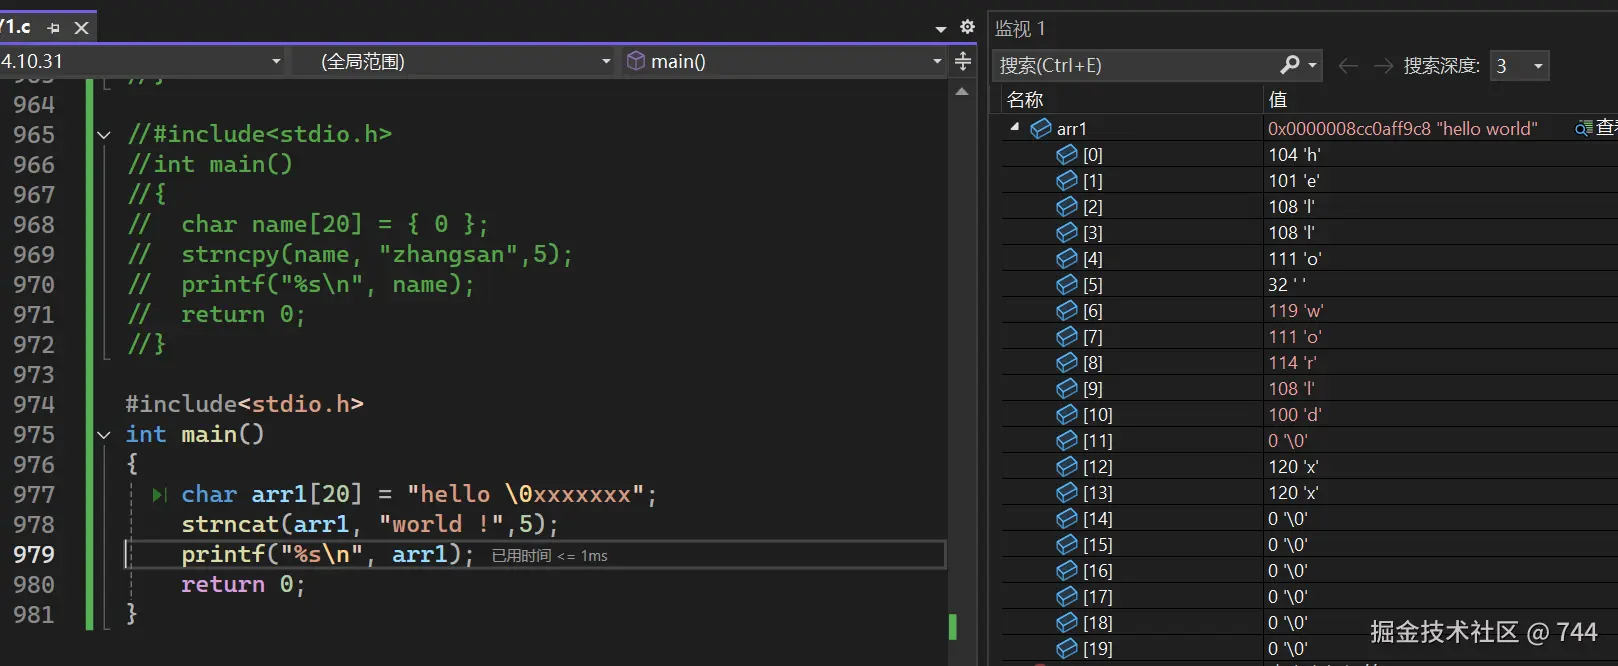Click the watch search field 搜索(Ctrl+E)
The width and height of the screenshot is (1618, 666).
1134,65
